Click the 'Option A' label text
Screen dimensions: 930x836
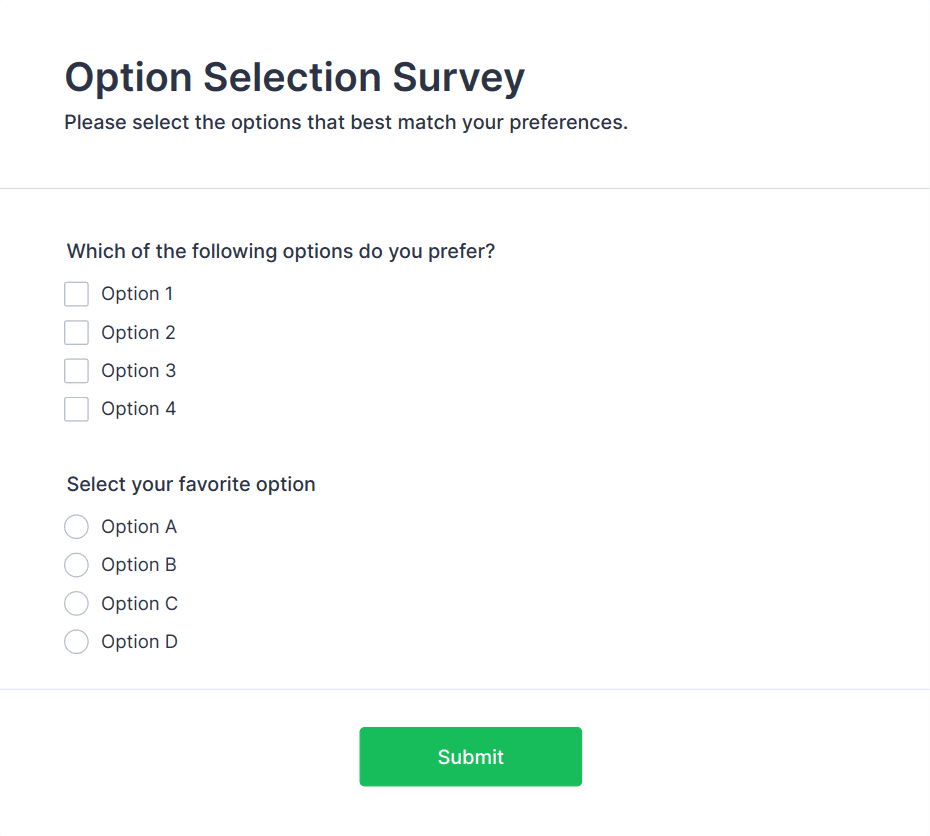[x=139, y=527]
